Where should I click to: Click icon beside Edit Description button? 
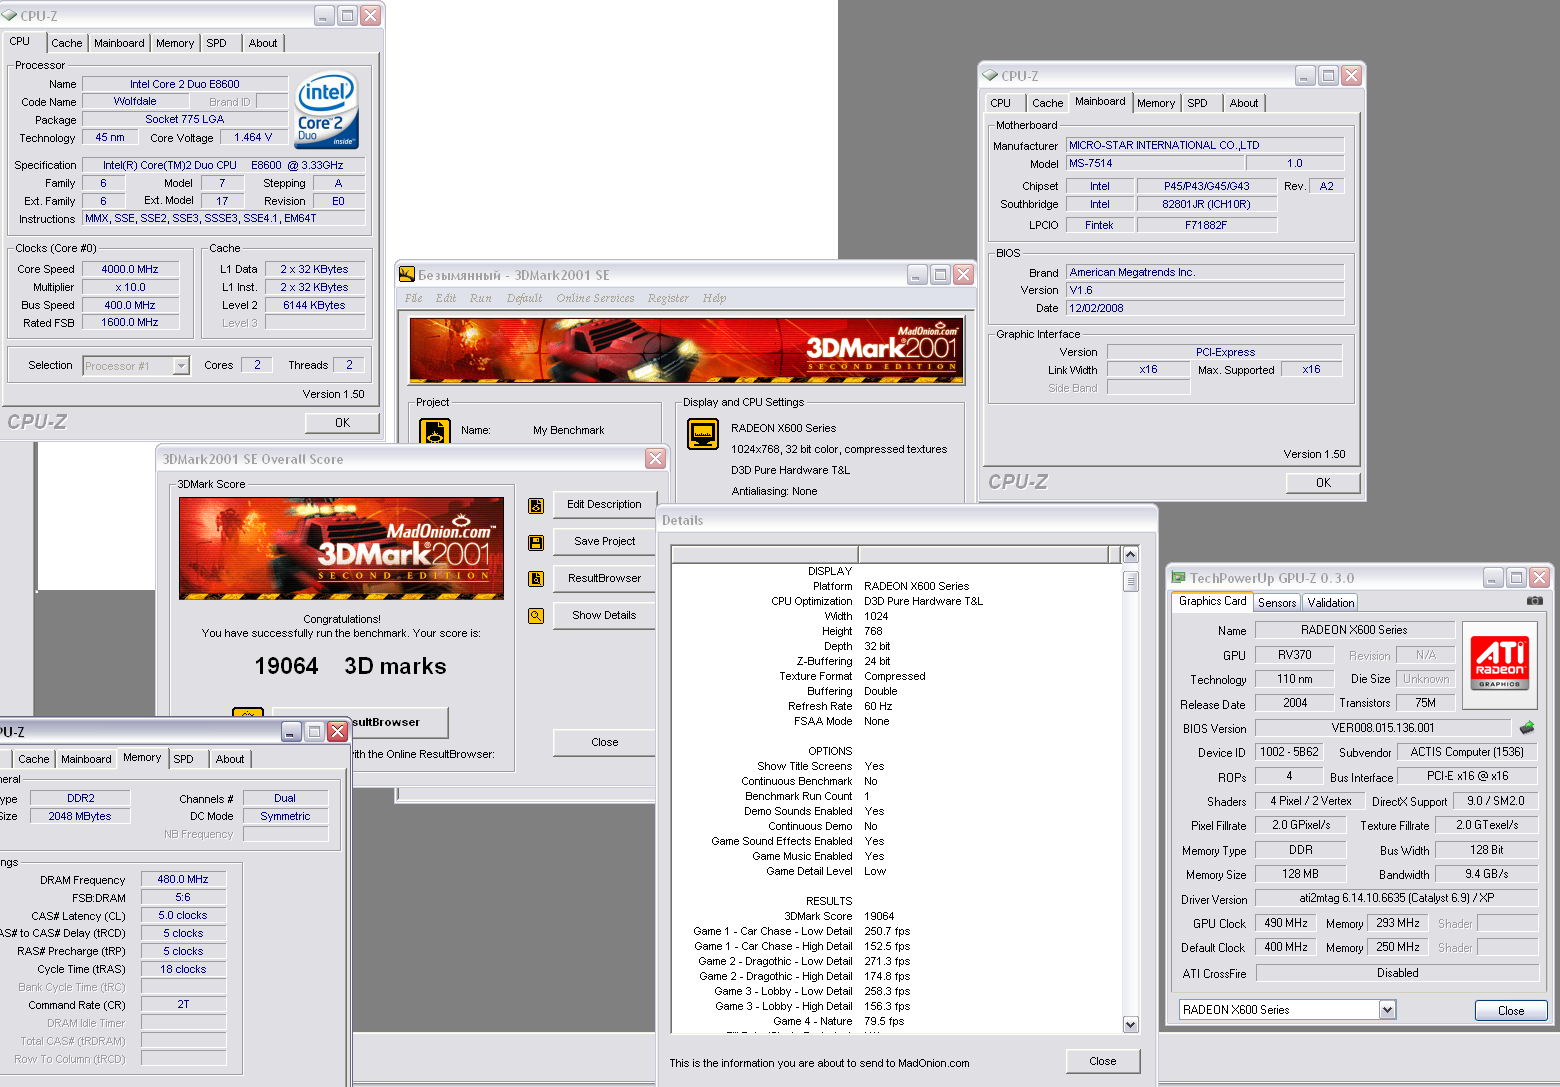tap(536, 505)
